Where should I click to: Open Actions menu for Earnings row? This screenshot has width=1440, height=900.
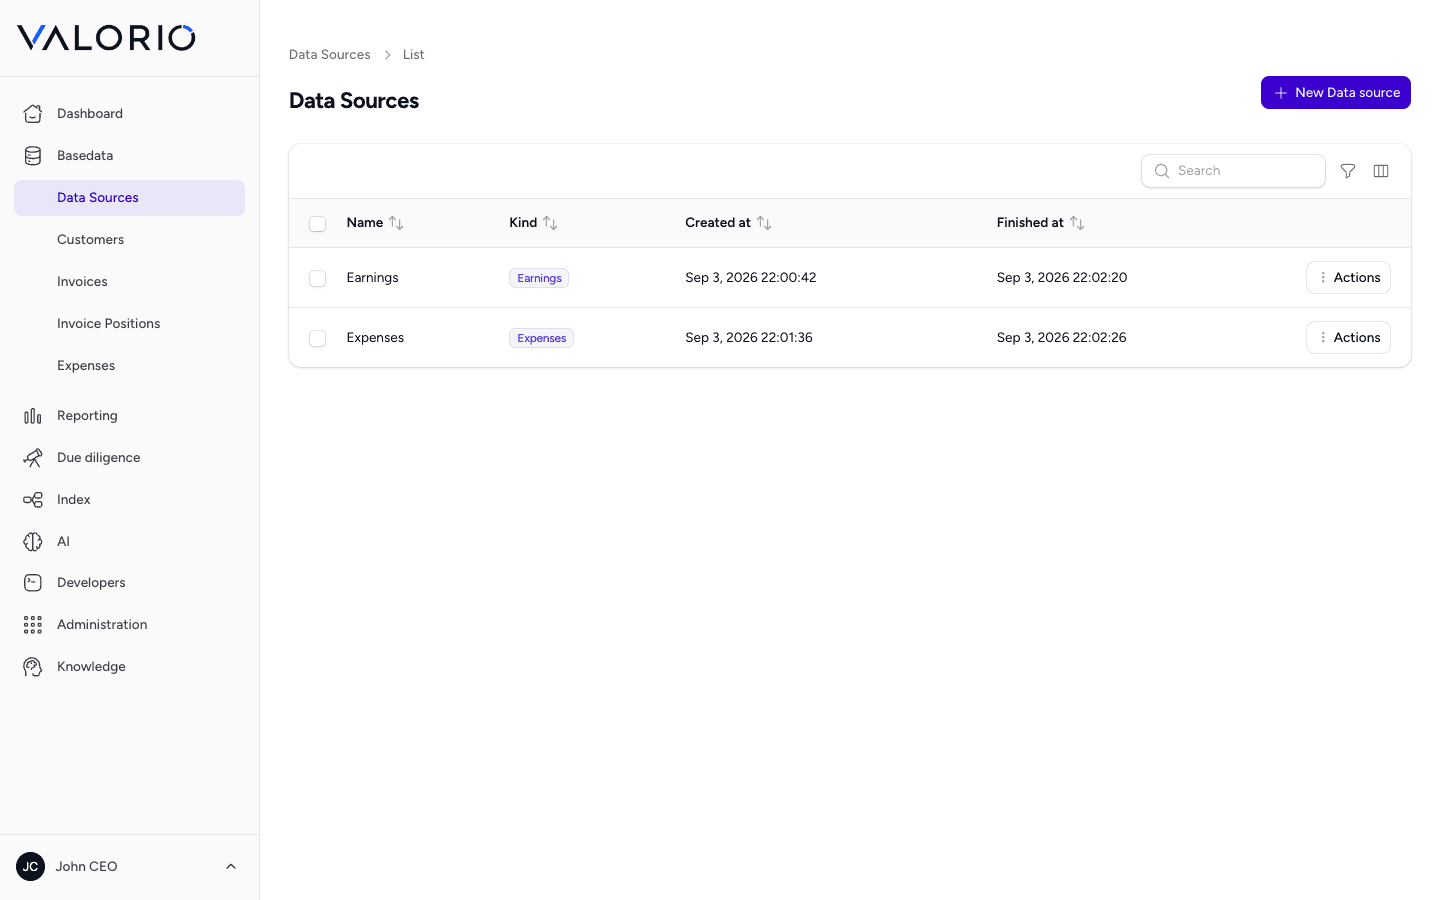click(1348, 278)
